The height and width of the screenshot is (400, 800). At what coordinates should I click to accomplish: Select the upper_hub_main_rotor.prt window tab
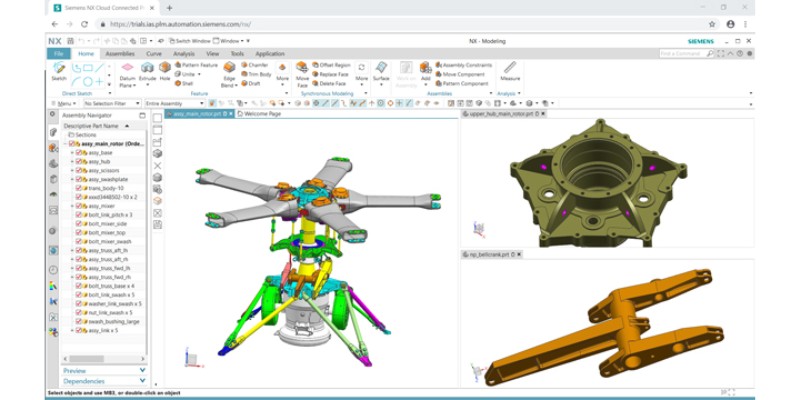click(x=503, y=114)
